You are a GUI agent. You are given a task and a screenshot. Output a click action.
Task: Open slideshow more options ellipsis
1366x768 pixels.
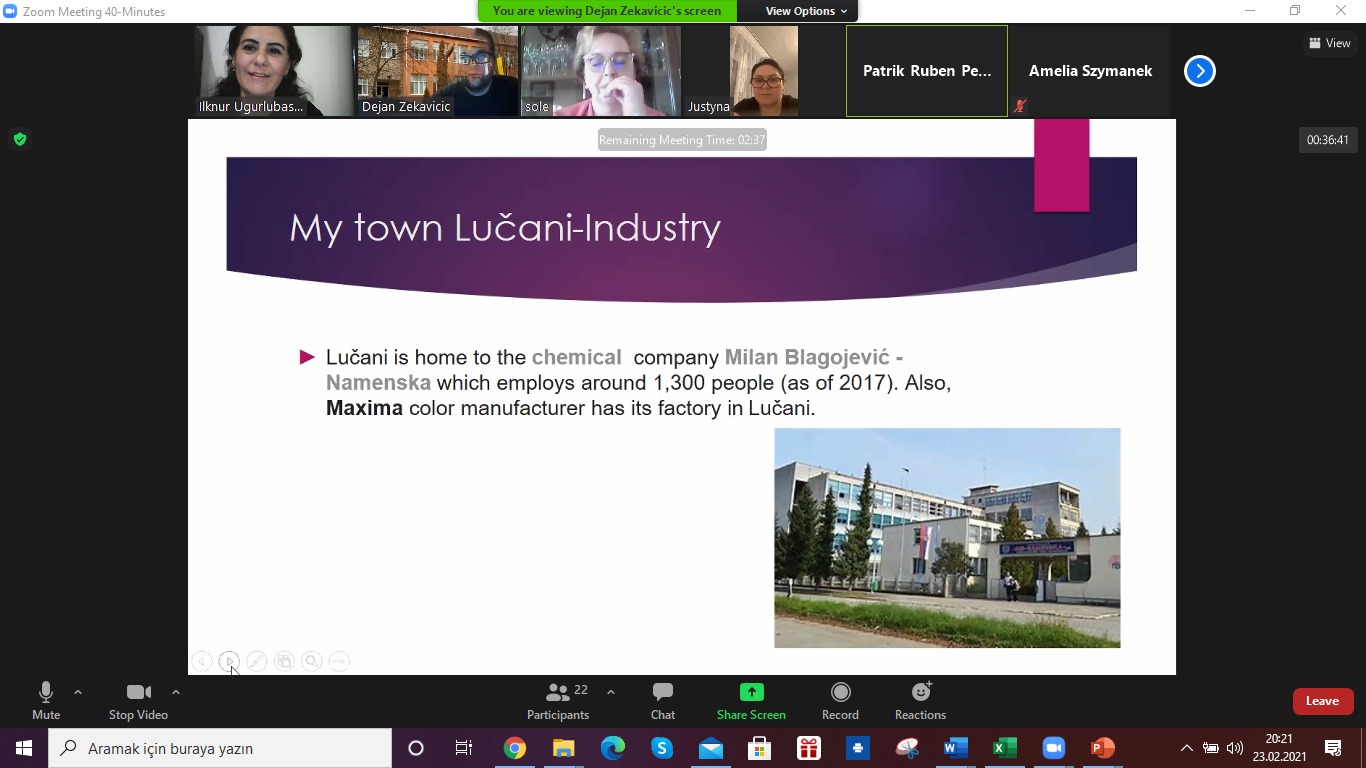[x=339, y=661]
